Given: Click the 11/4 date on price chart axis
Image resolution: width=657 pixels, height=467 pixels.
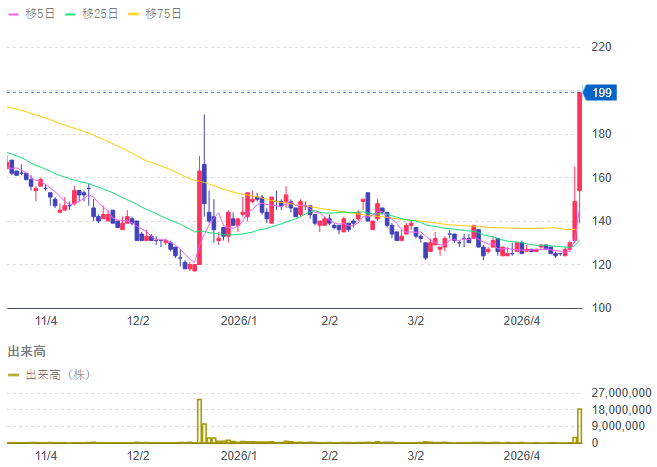Looking at the screenshot, I should (x=46, y=321).
